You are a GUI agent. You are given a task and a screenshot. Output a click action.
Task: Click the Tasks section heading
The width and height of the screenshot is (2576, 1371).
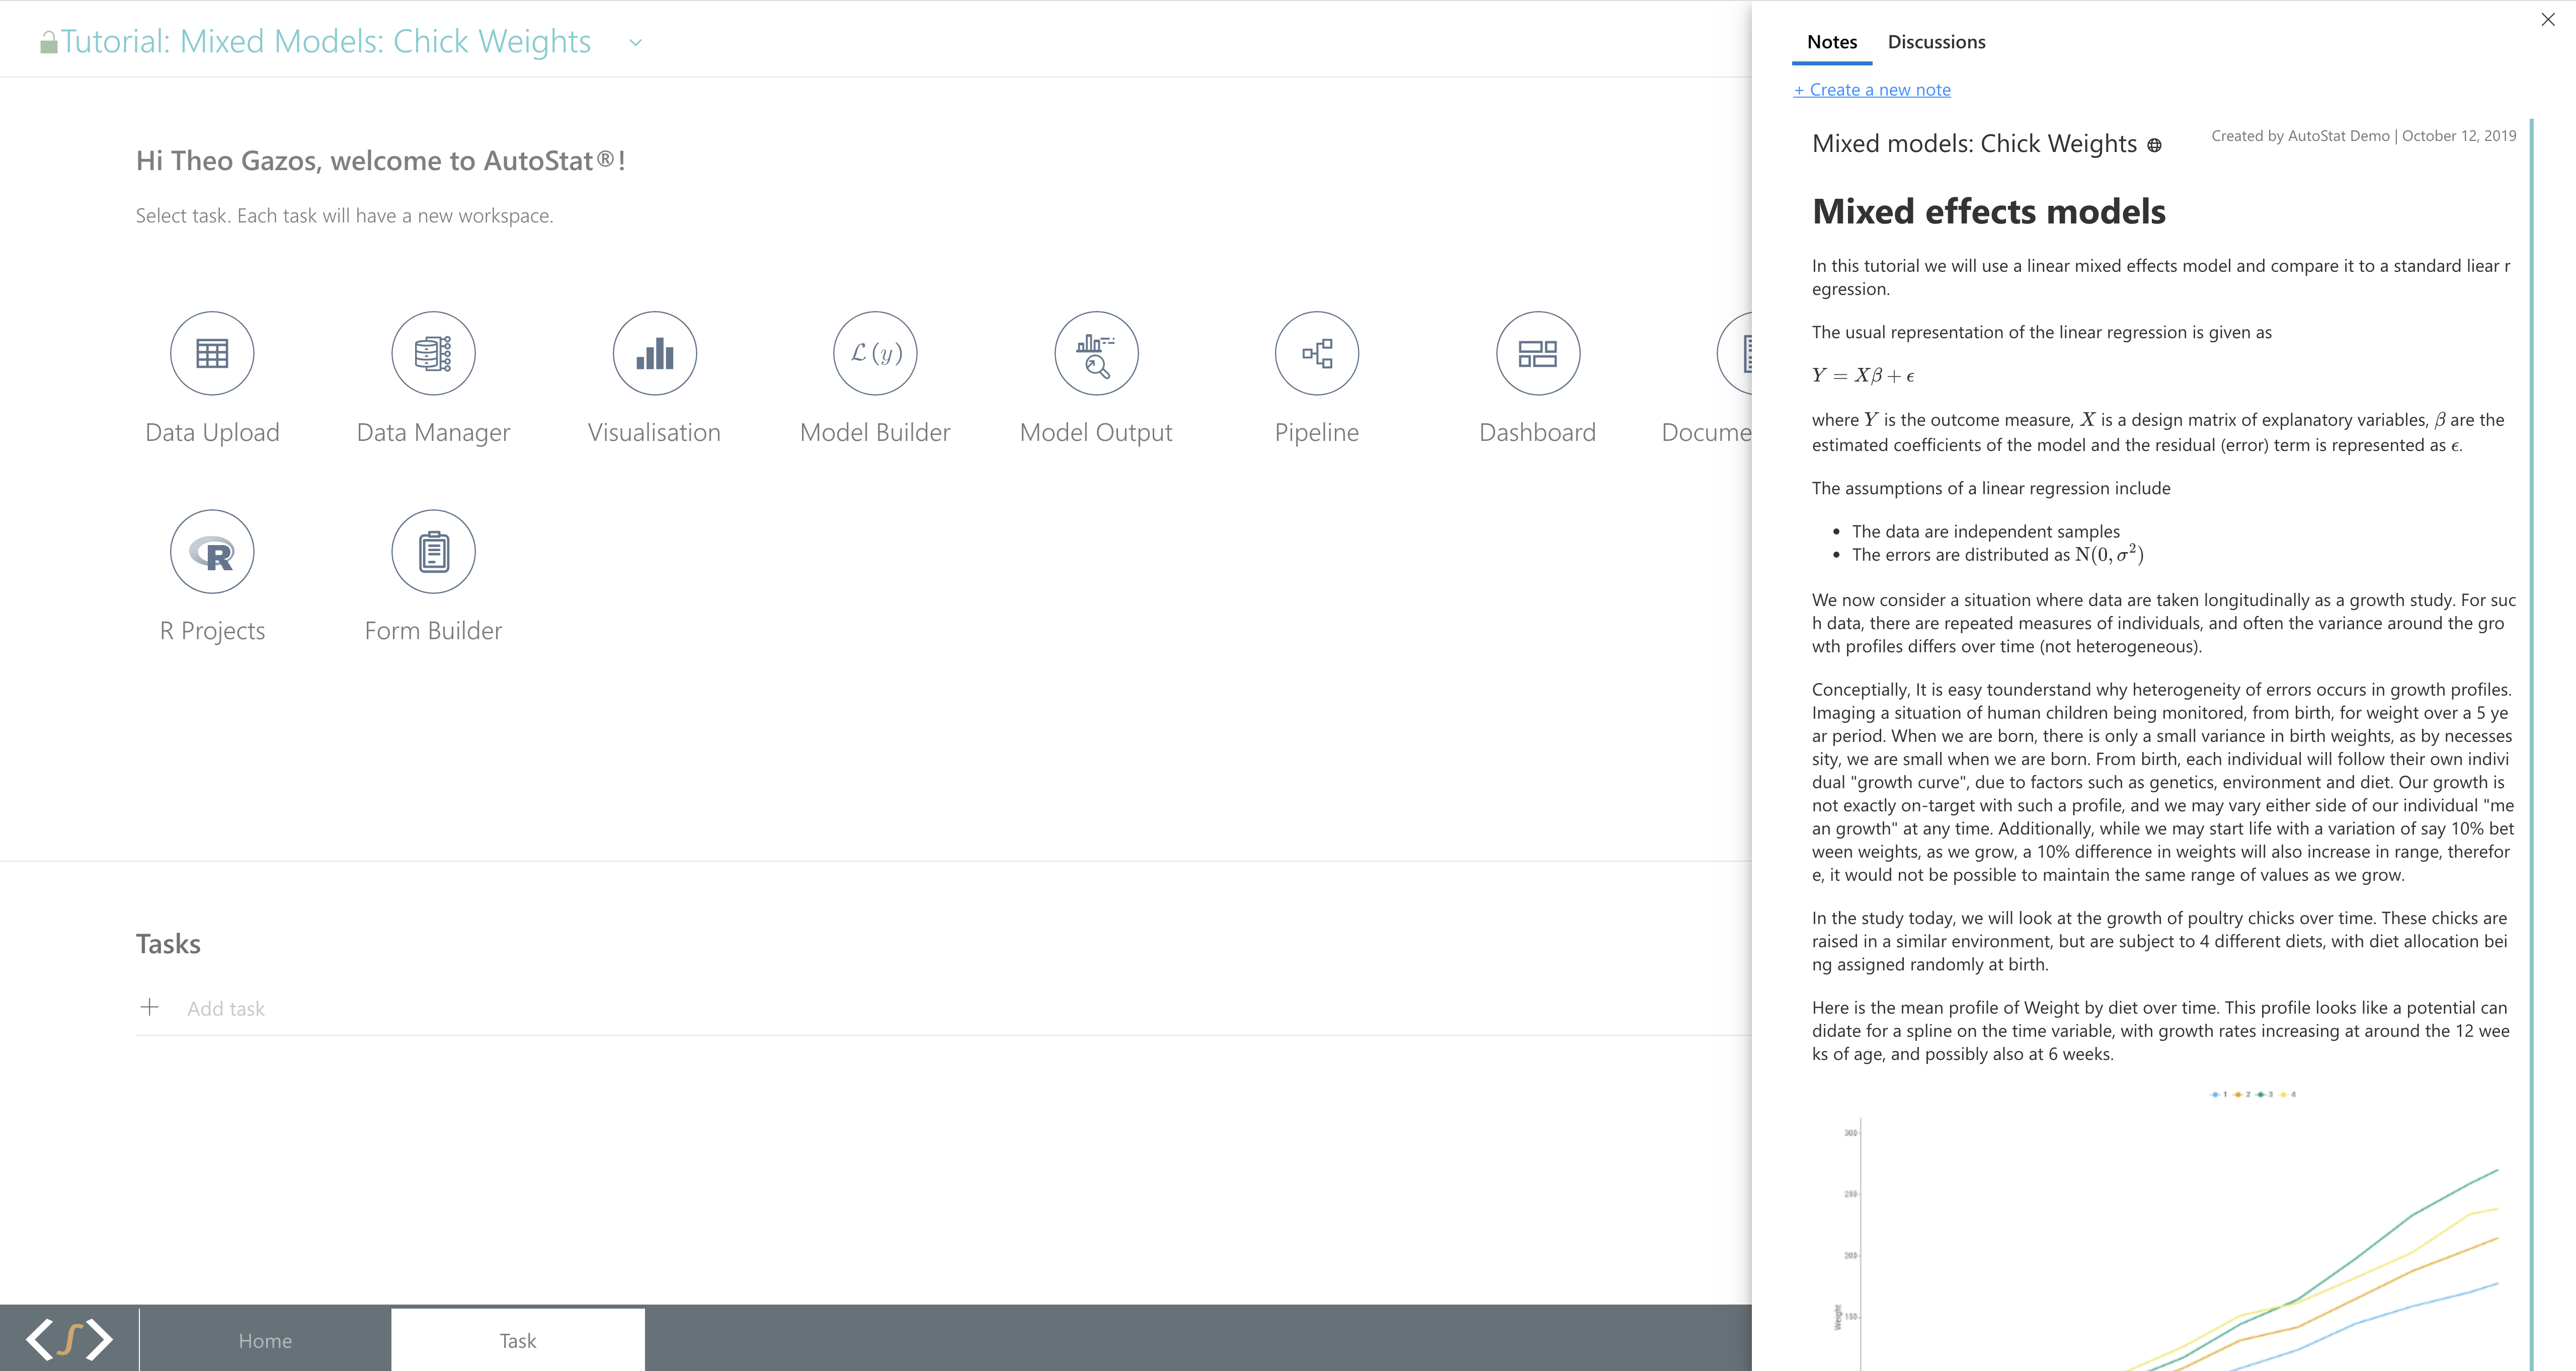[168, 944]
